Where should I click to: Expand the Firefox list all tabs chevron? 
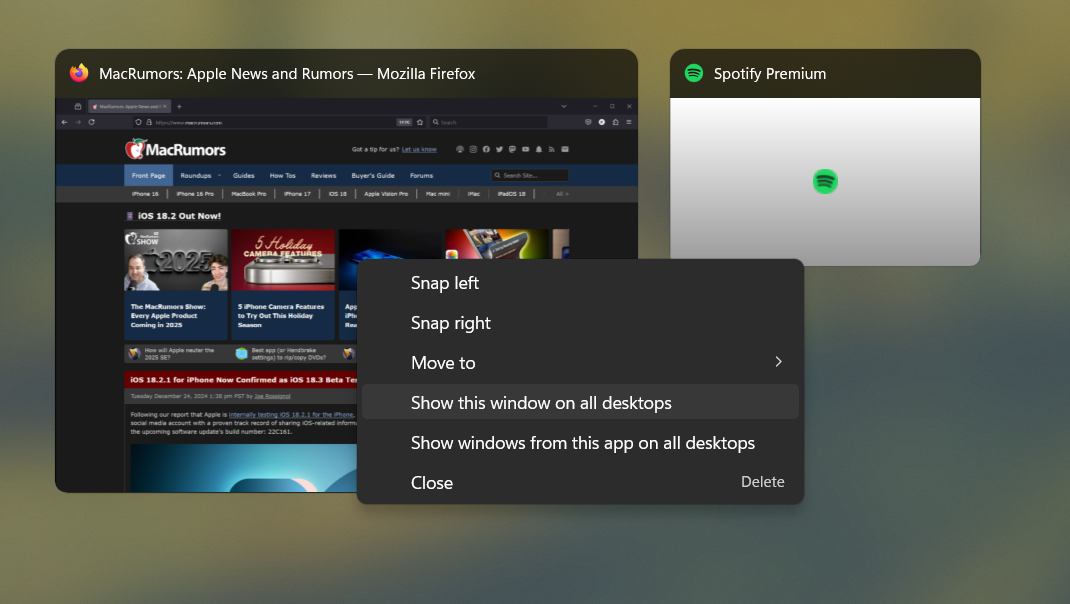coord(565,105)
